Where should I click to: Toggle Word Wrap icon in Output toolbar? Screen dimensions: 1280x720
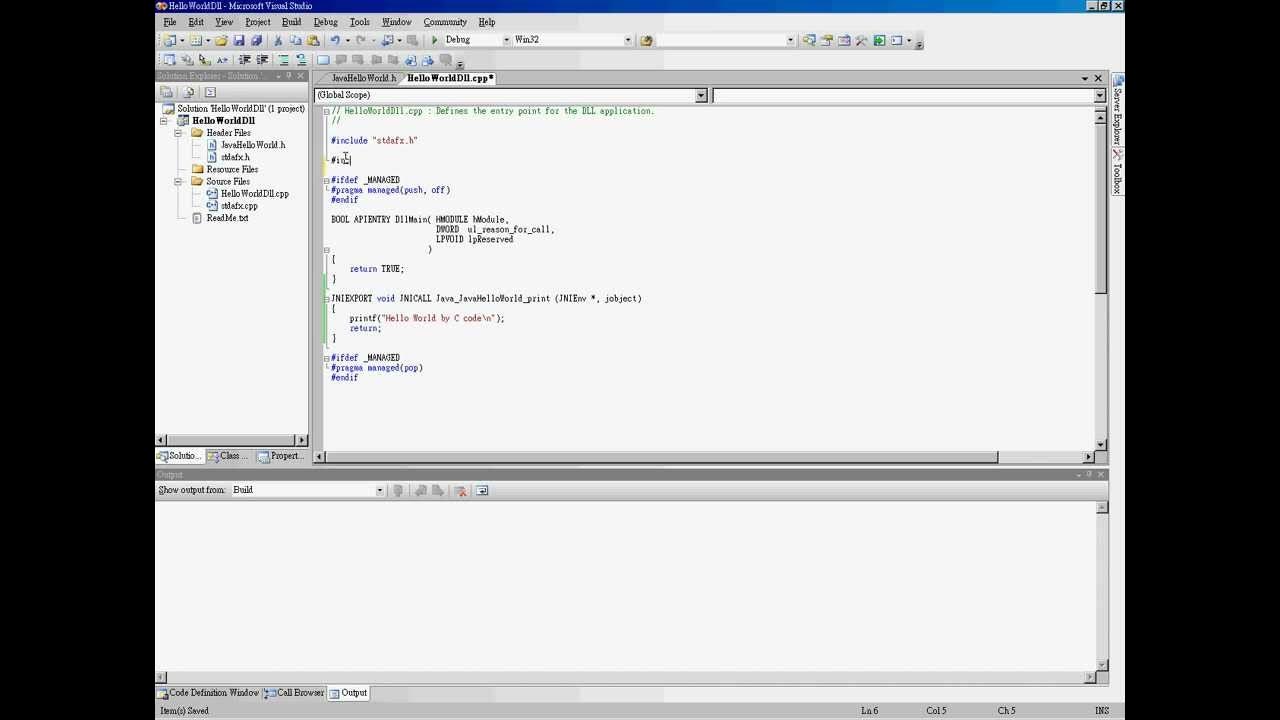482,490
